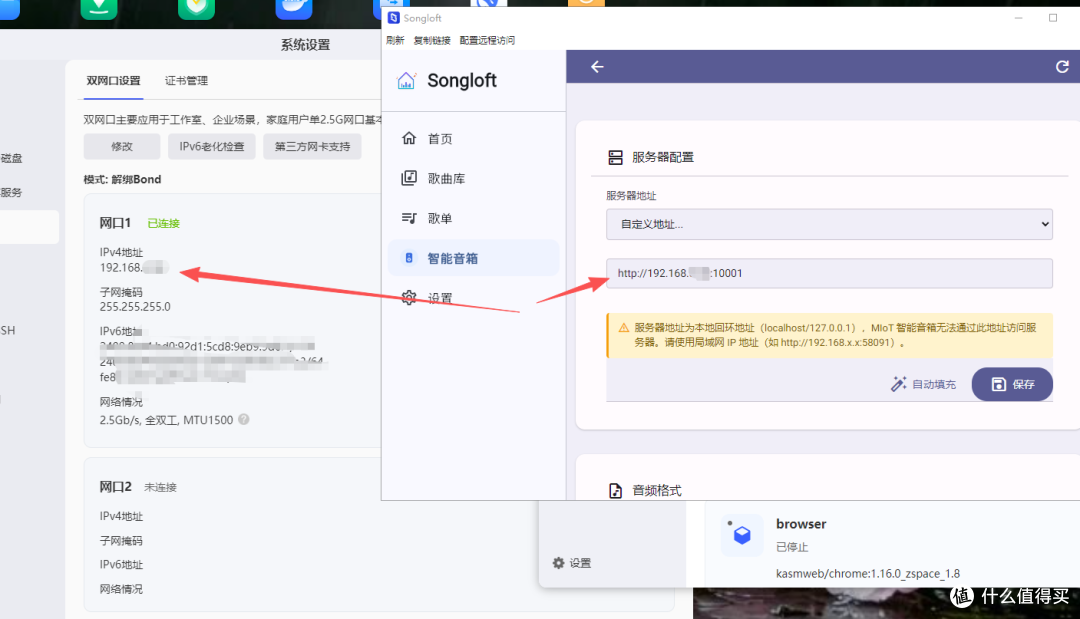Image resolution: width=1080 pixels, height=619 pixels.
Task: Click 已连接 status of 网口1
Action: [163, 223]
